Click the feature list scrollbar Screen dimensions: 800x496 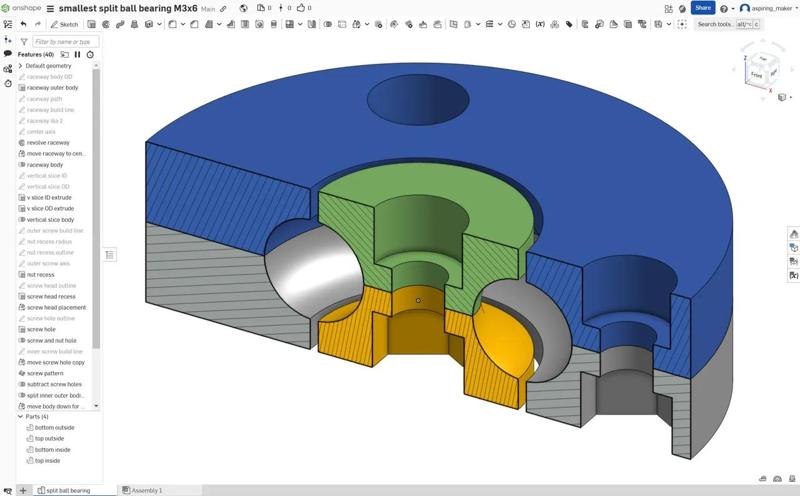(x=96, y=208)
